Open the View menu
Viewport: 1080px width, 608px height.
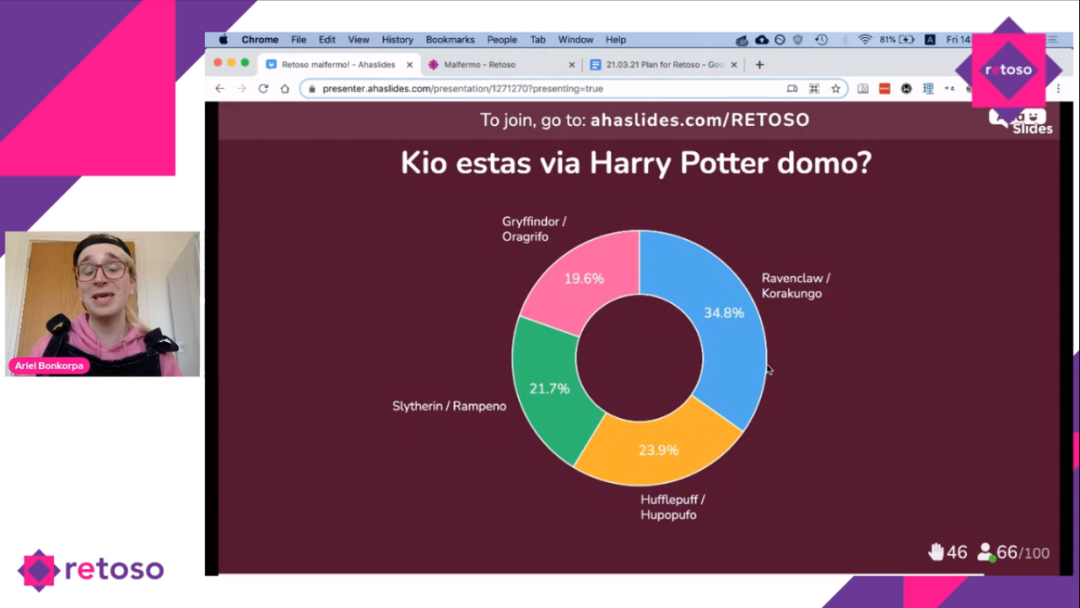click(x=358, y=40)
